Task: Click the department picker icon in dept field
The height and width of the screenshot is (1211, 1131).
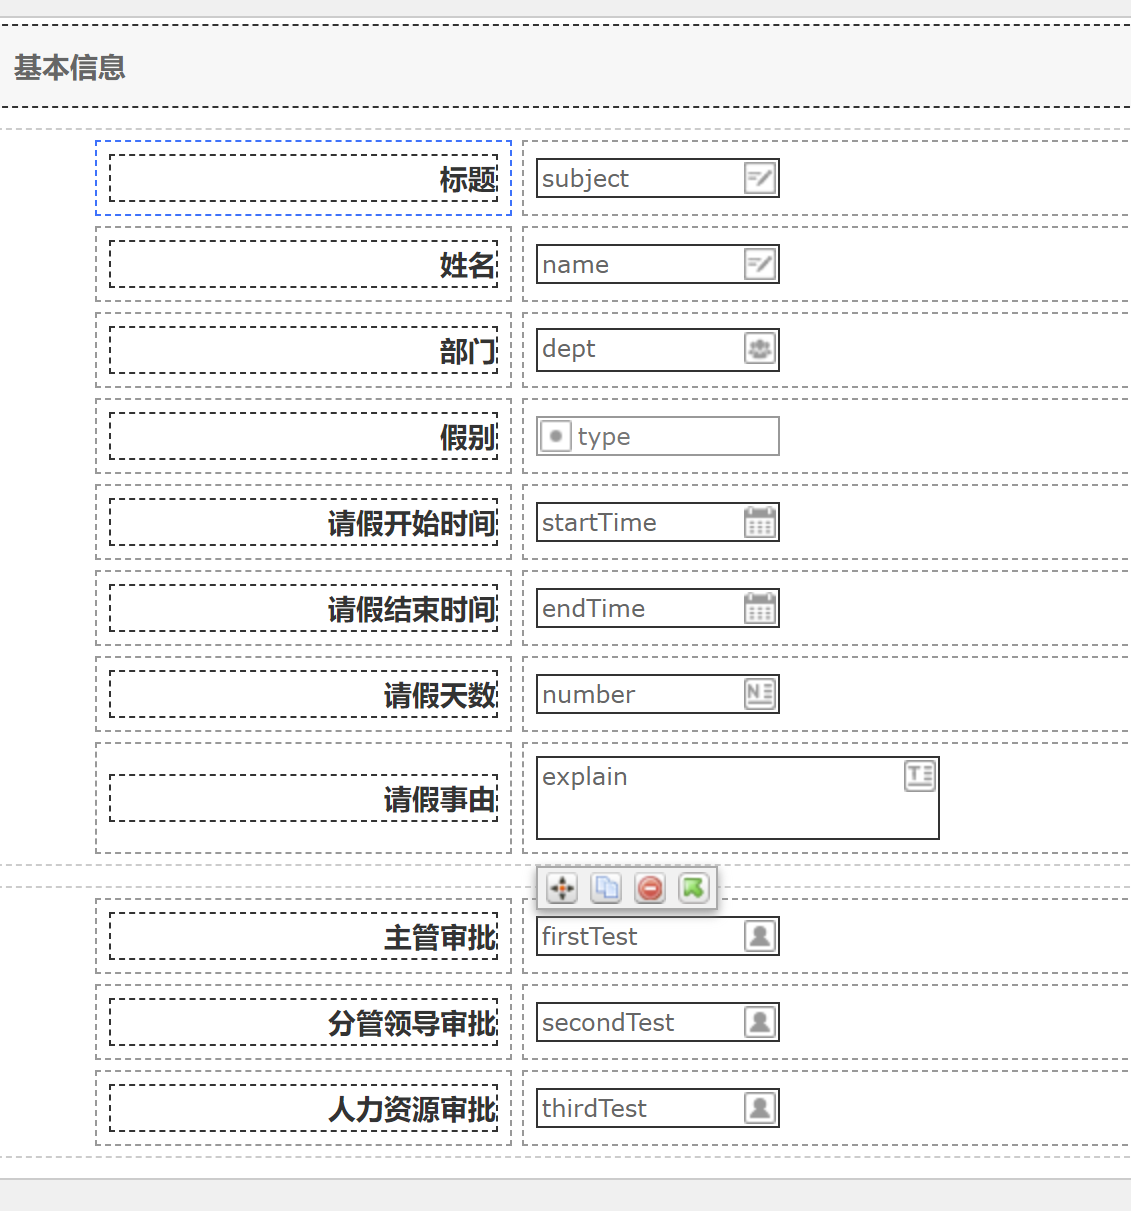Action: [x=760, y=350]
